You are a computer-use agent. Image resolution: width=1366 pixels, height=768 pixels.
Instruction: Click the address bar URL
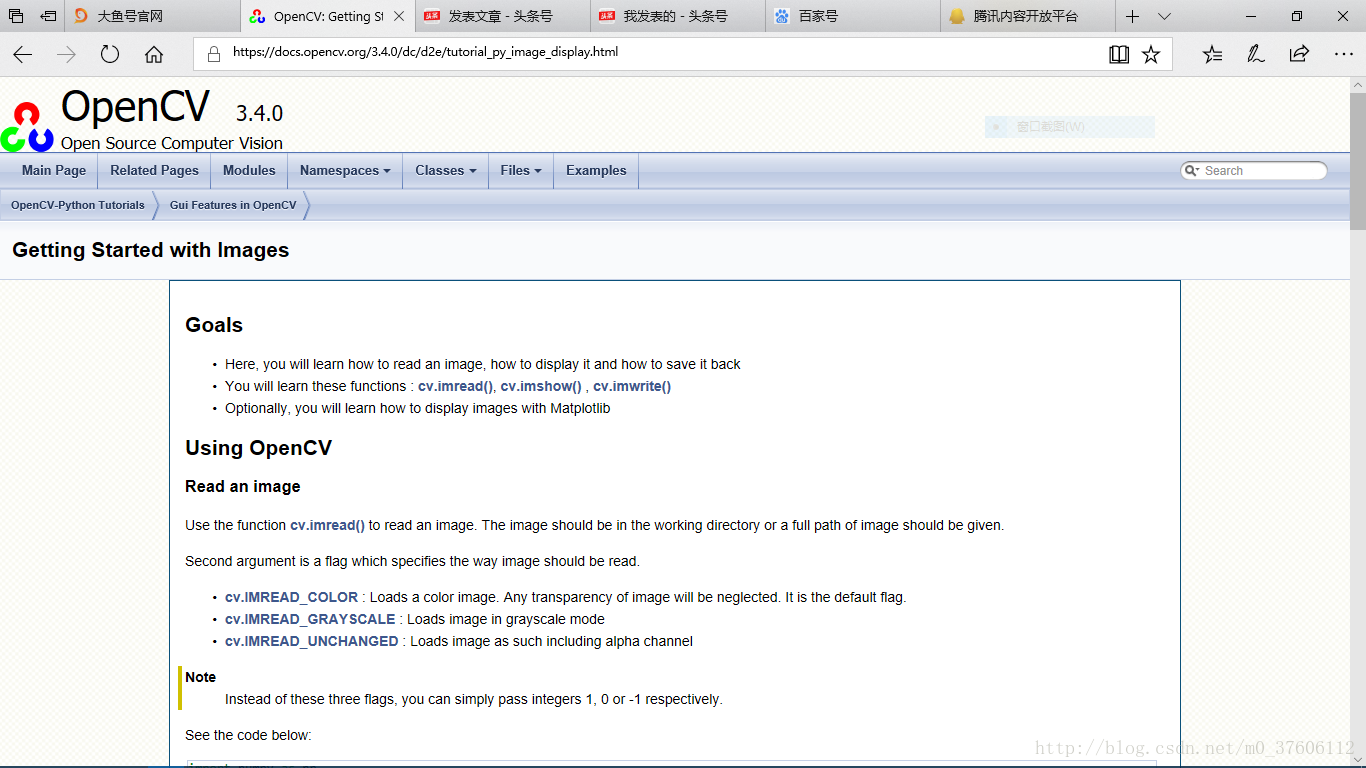click(x=425, y=52)
